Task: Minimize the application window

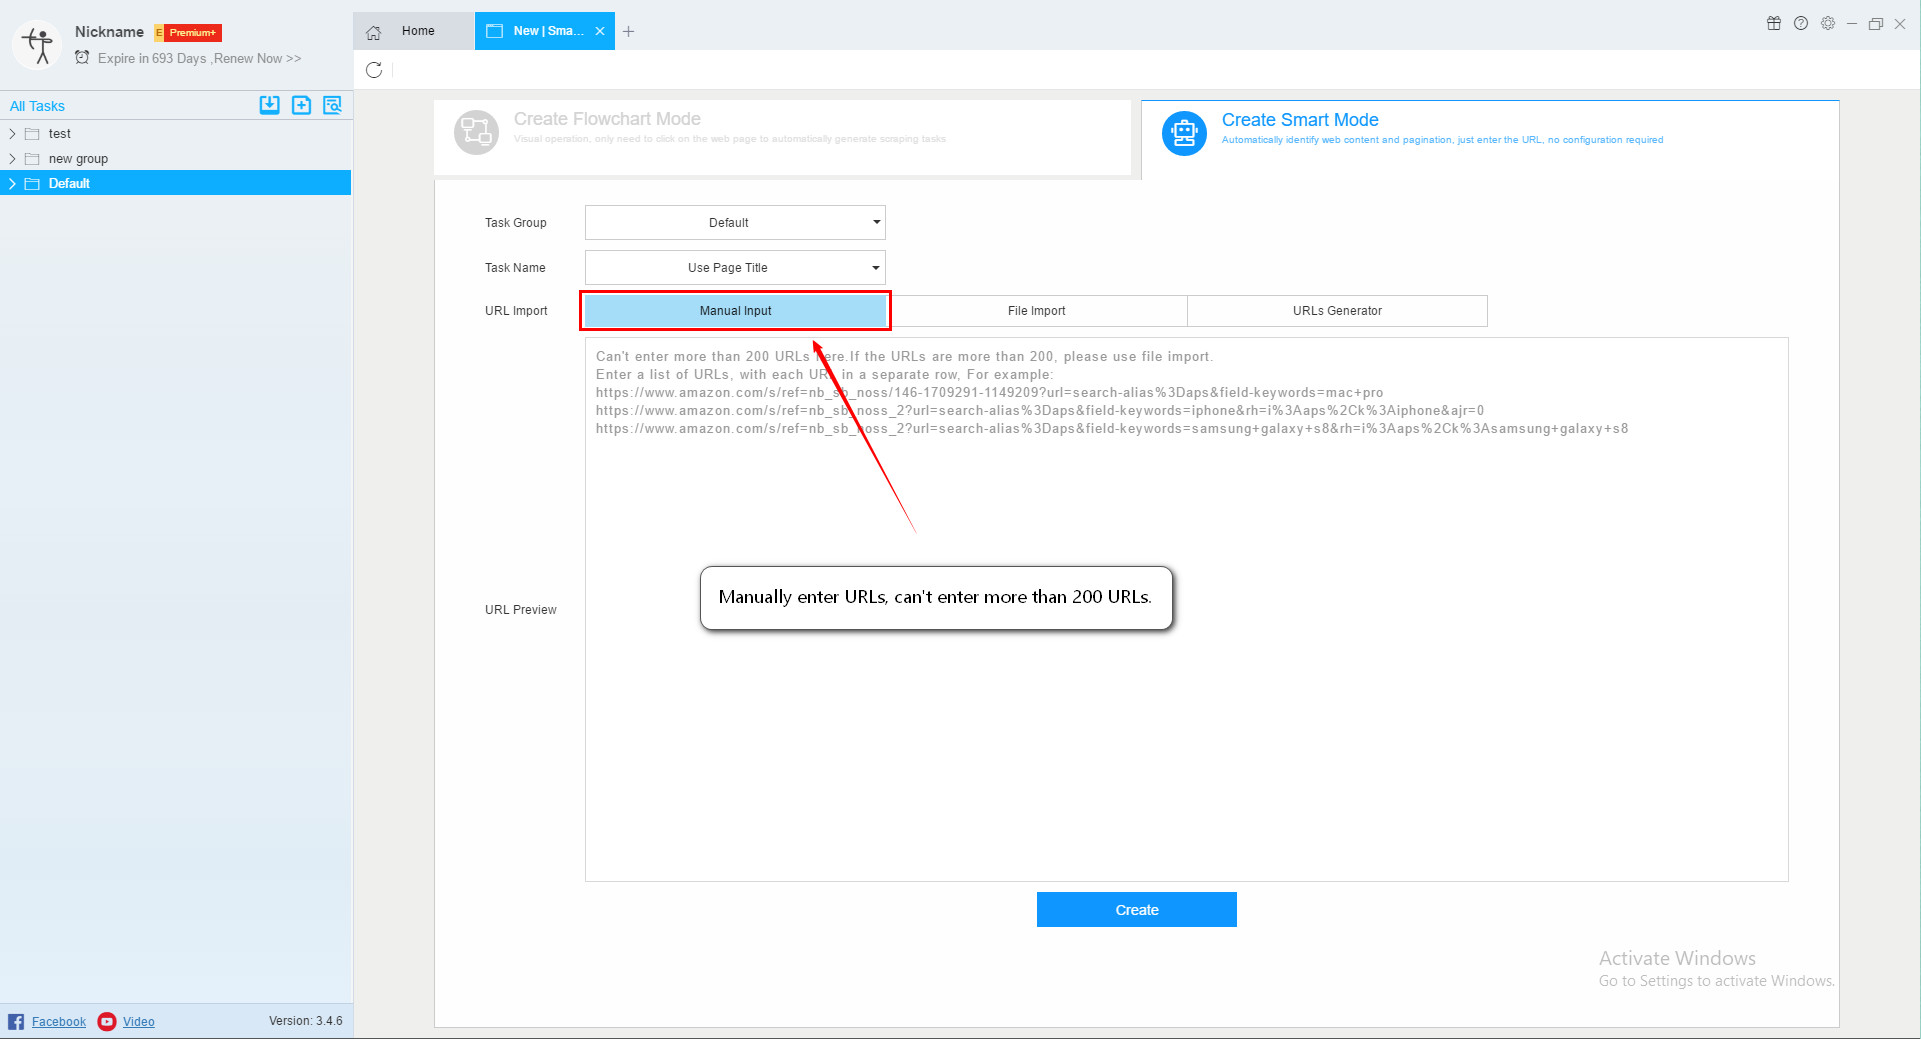Action: pos(1852,23)
